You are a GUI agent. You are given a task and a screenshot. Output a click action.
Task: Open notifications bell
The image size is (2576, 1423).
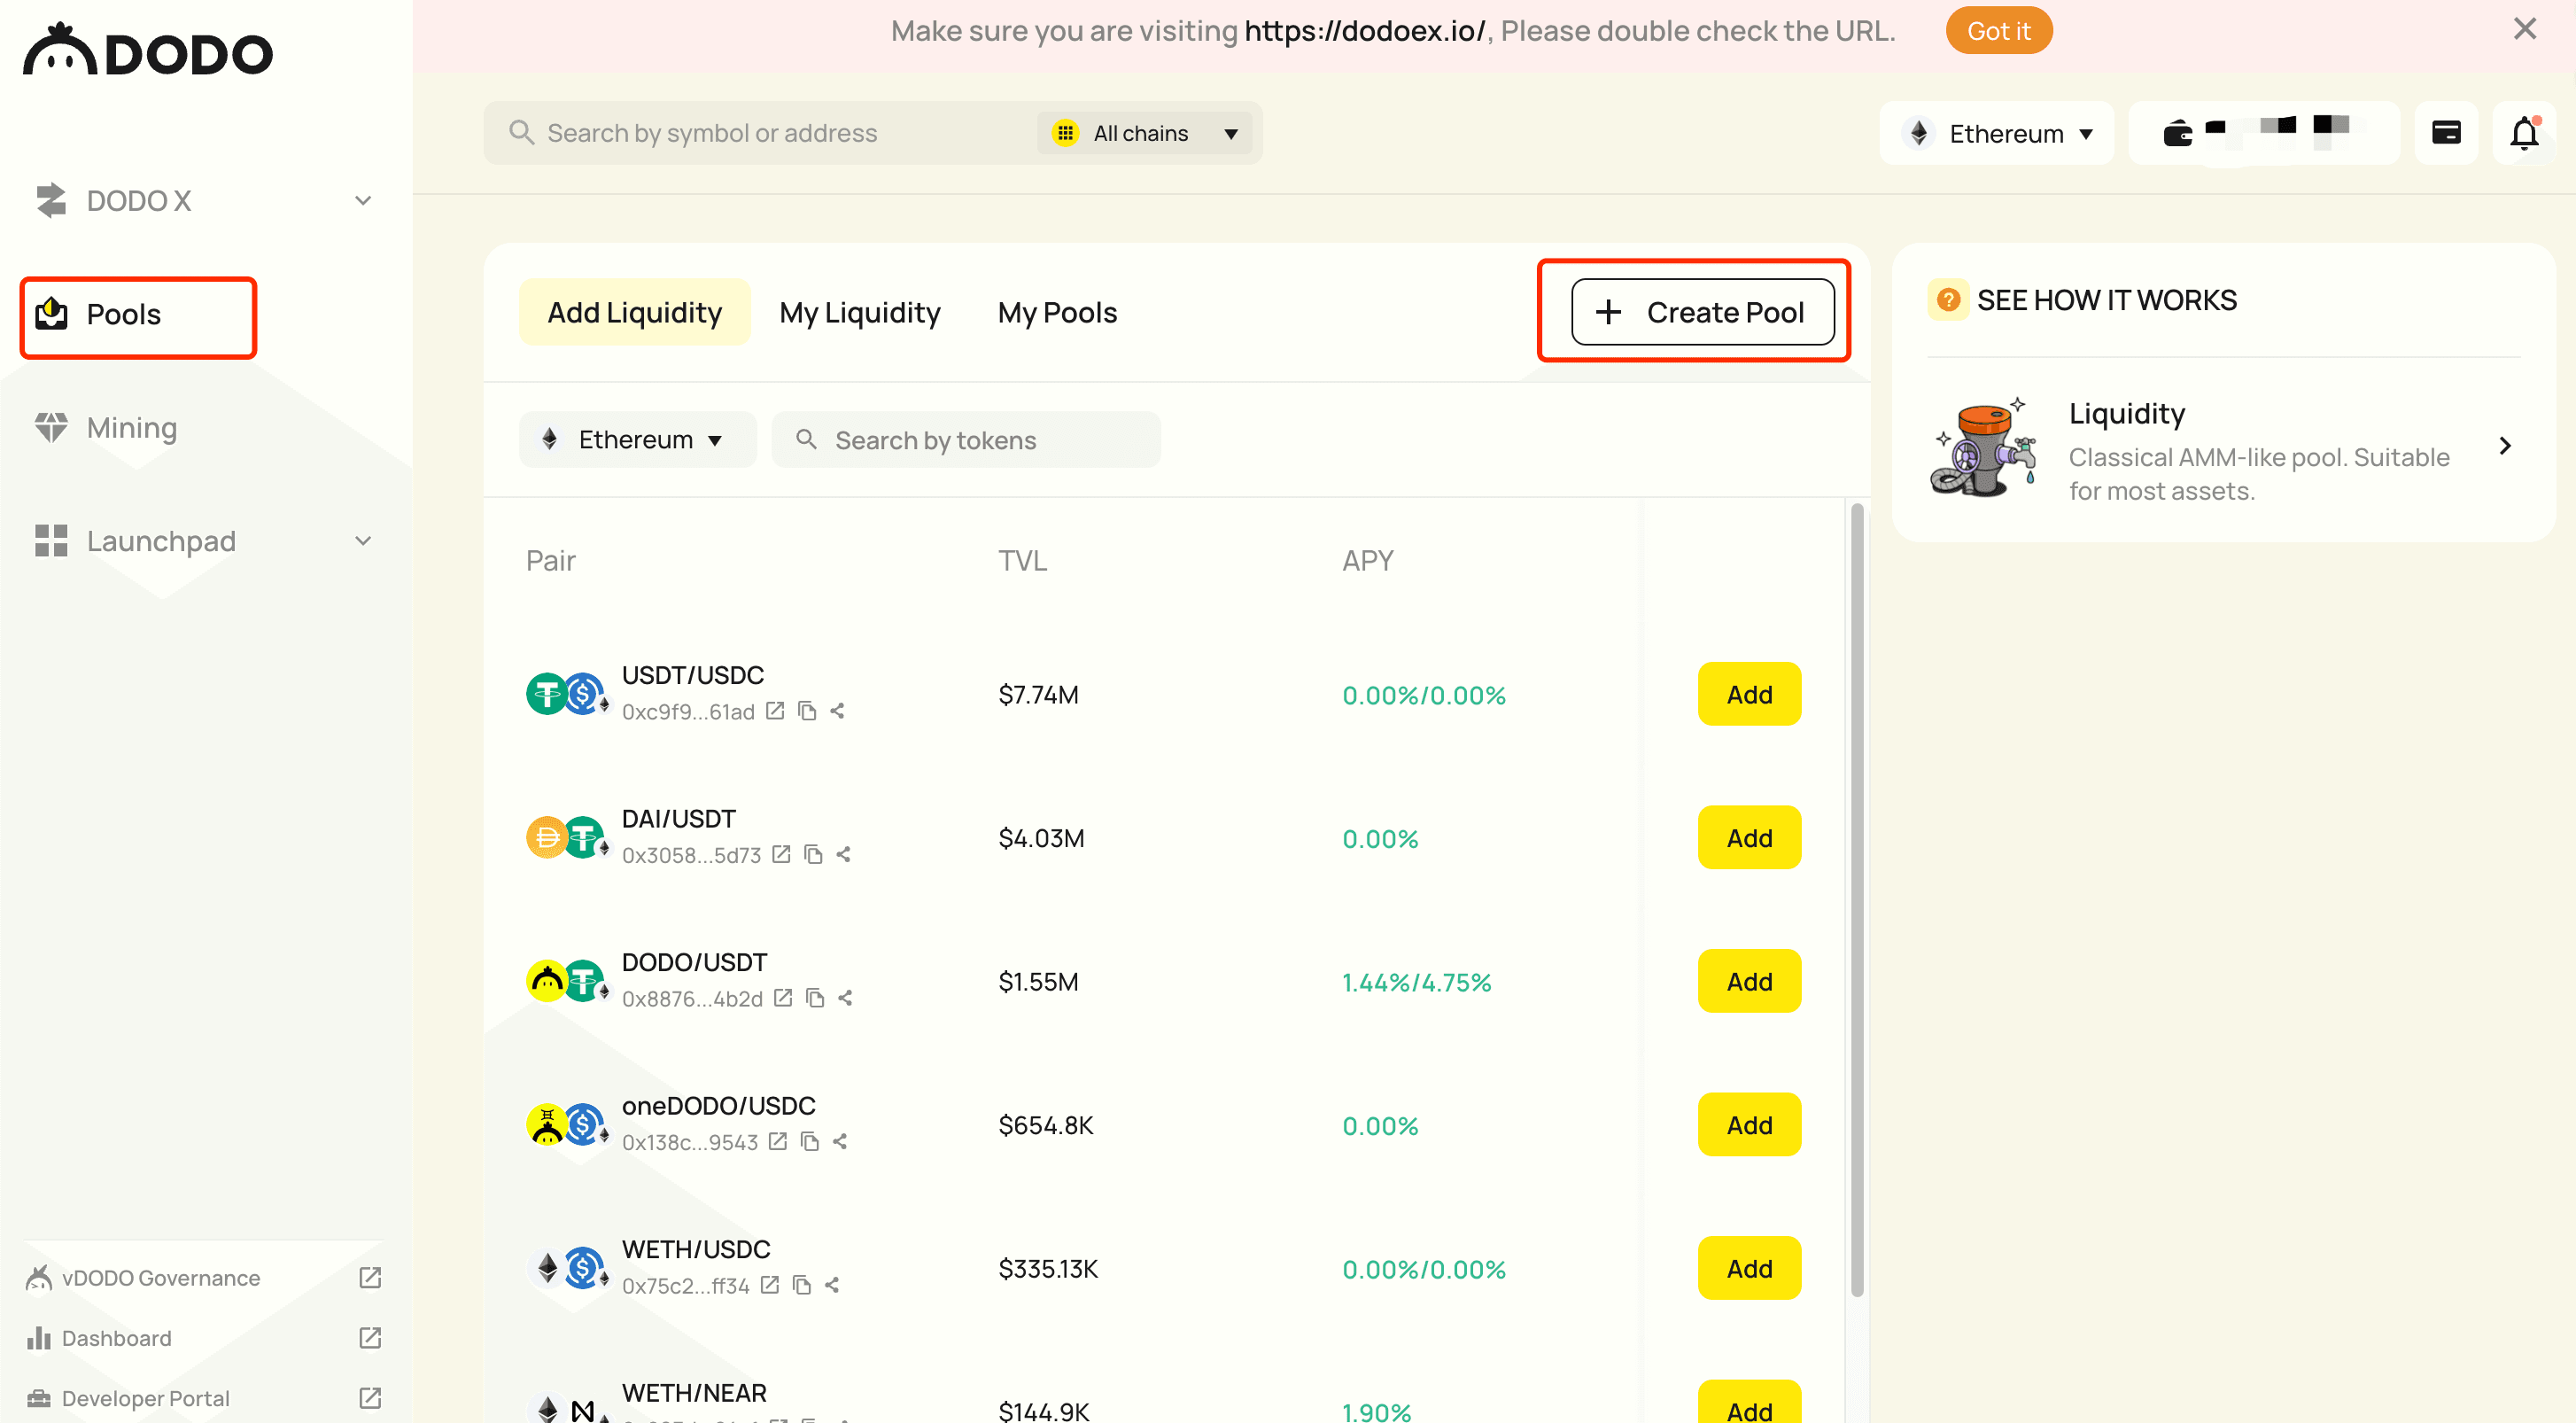click(2524, 133)
